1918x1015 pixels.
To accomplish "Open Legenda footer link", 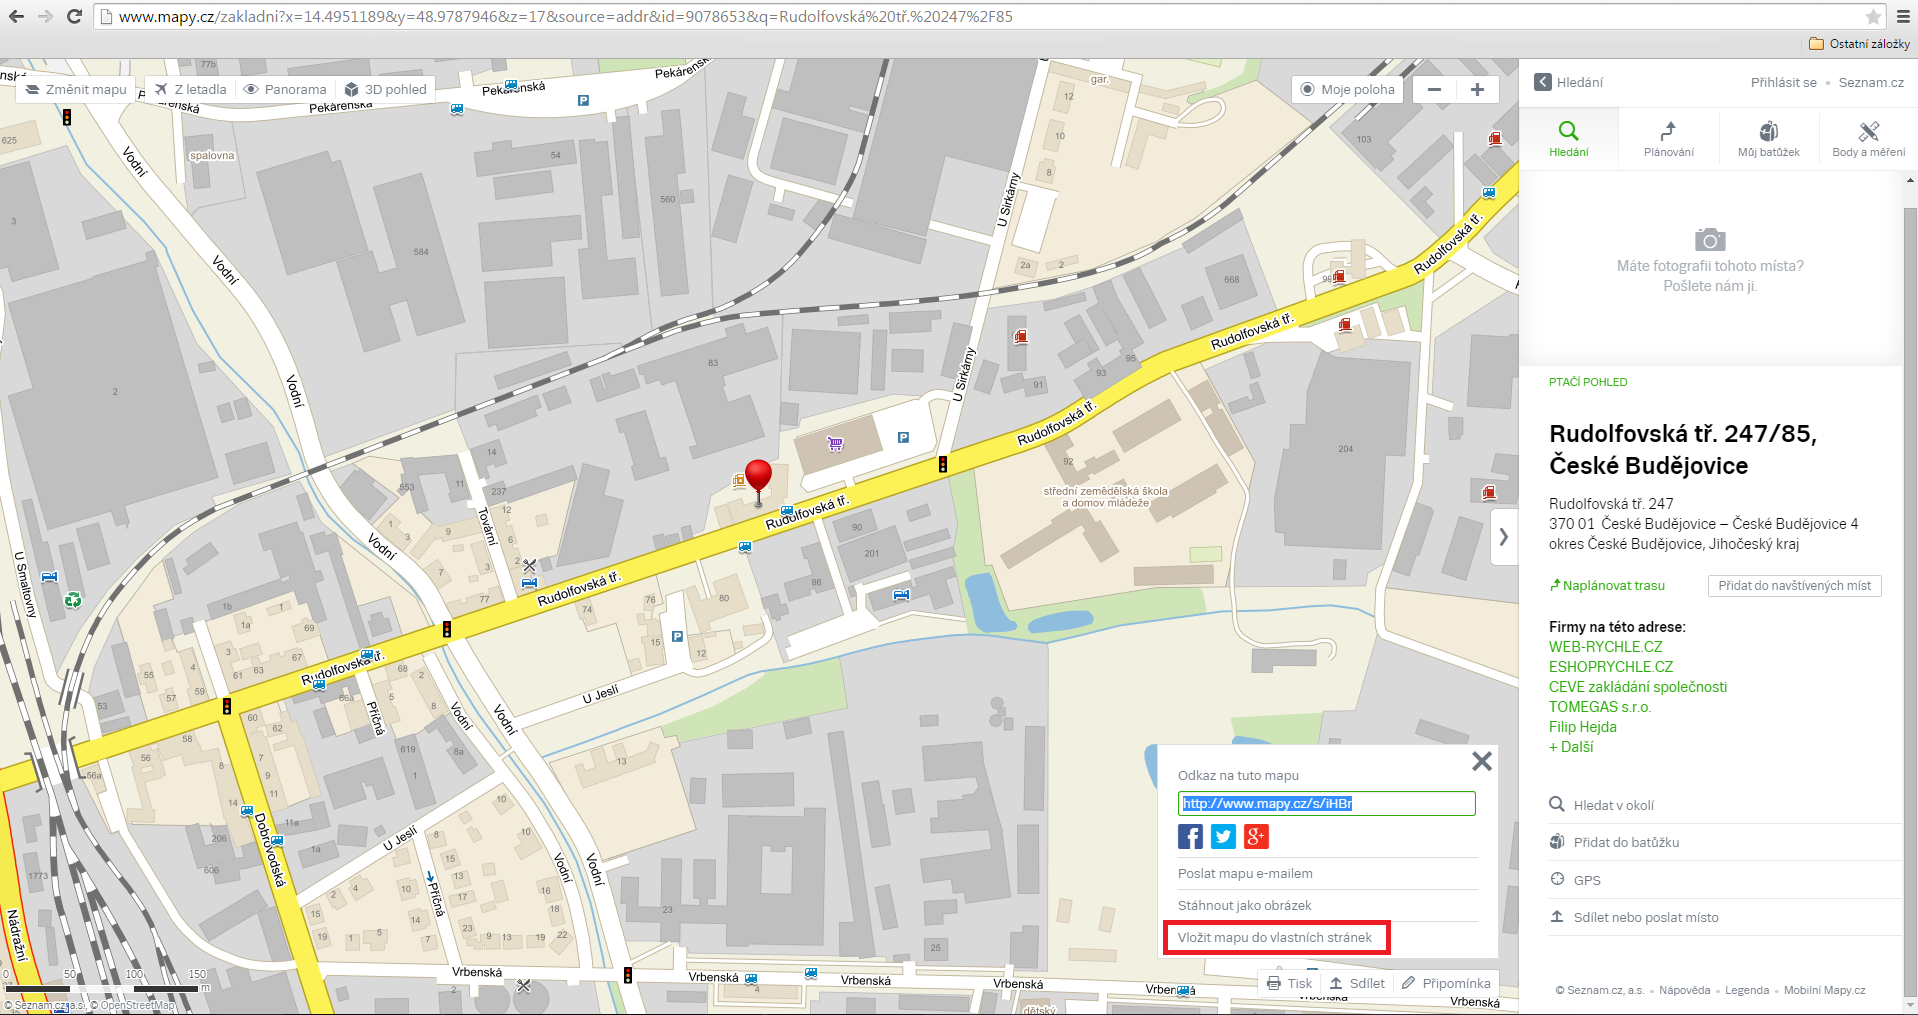I will click(1747, 990).
